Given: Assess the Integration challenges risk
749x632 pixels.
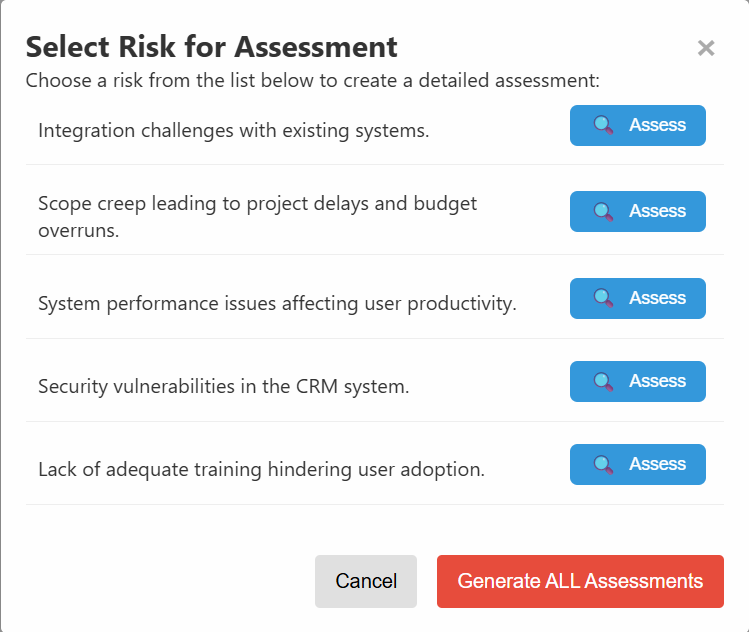Looking at the screenshot, I should (638, 126).
